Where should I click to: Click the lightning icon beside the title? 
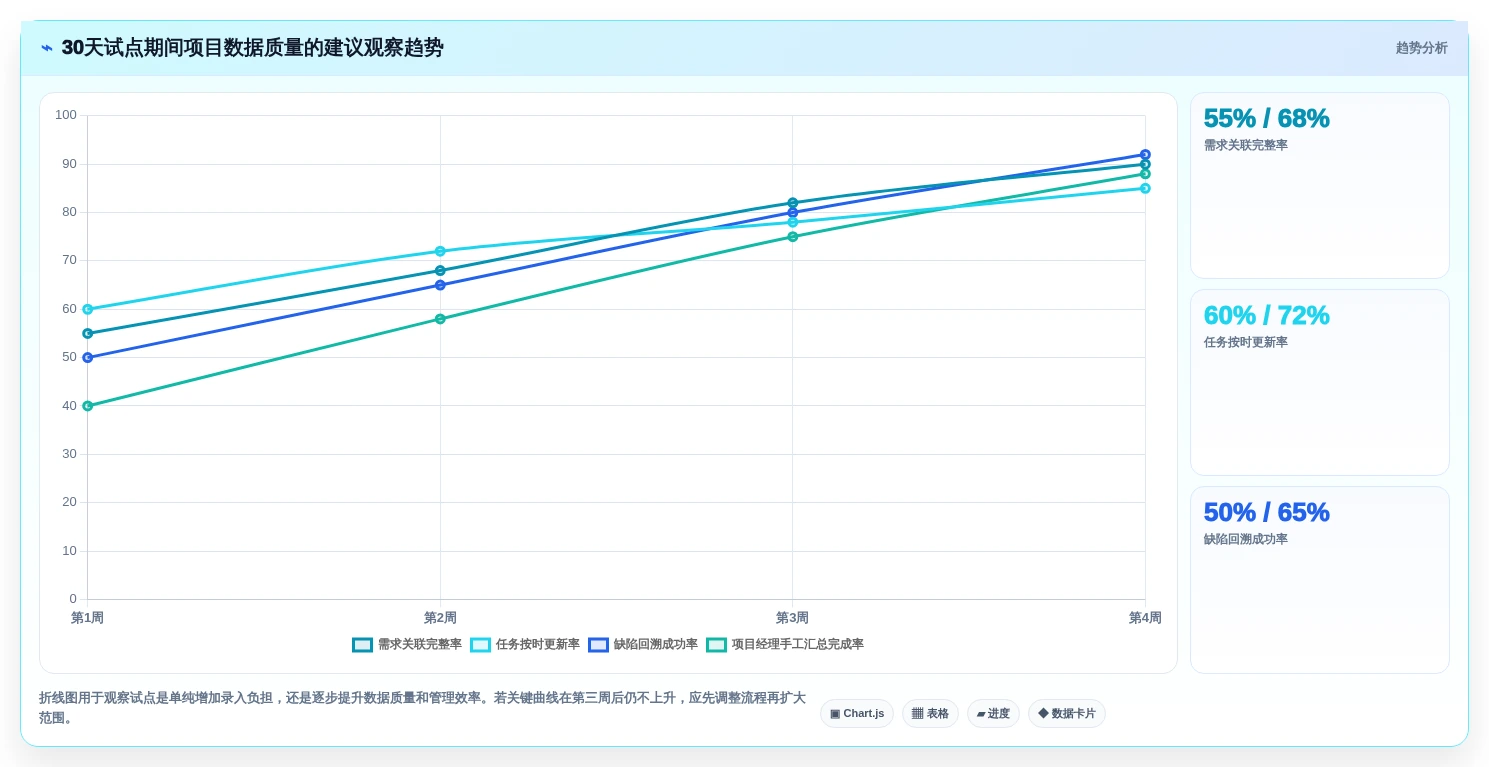[47, 48]
